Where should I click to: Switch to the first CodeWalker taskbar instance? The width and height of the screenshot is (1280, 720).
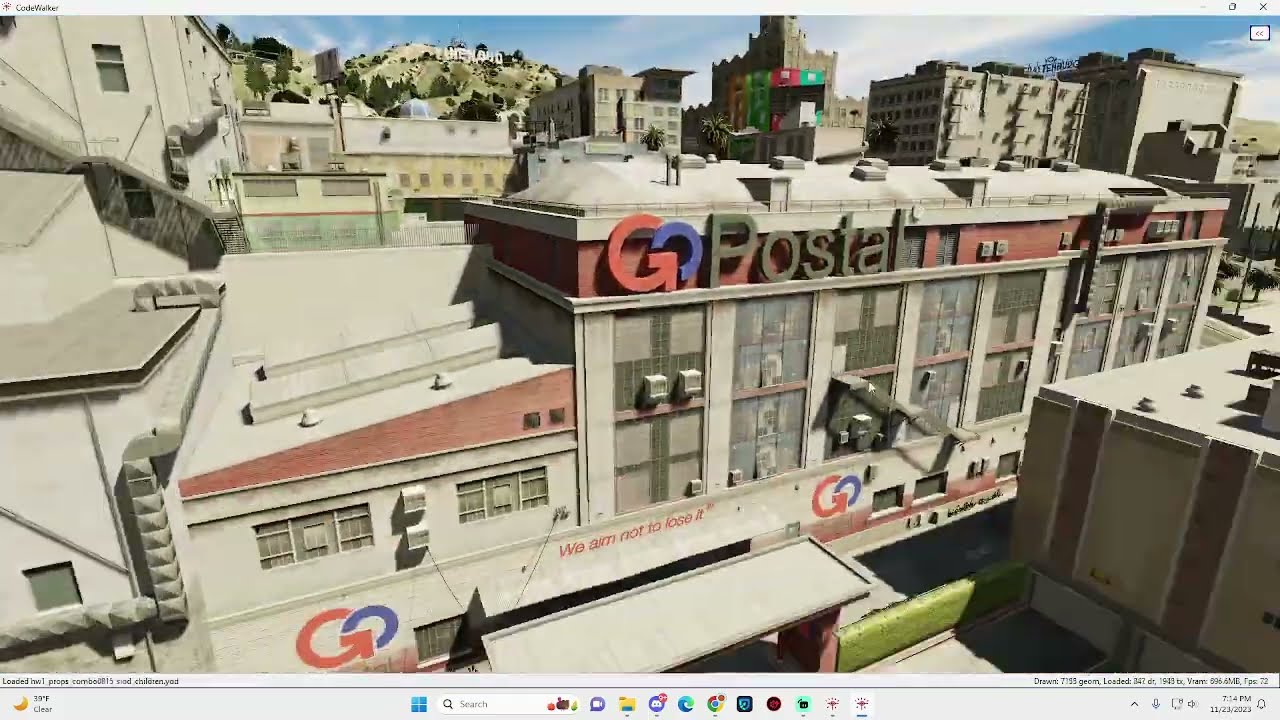(x=833, y=704)
